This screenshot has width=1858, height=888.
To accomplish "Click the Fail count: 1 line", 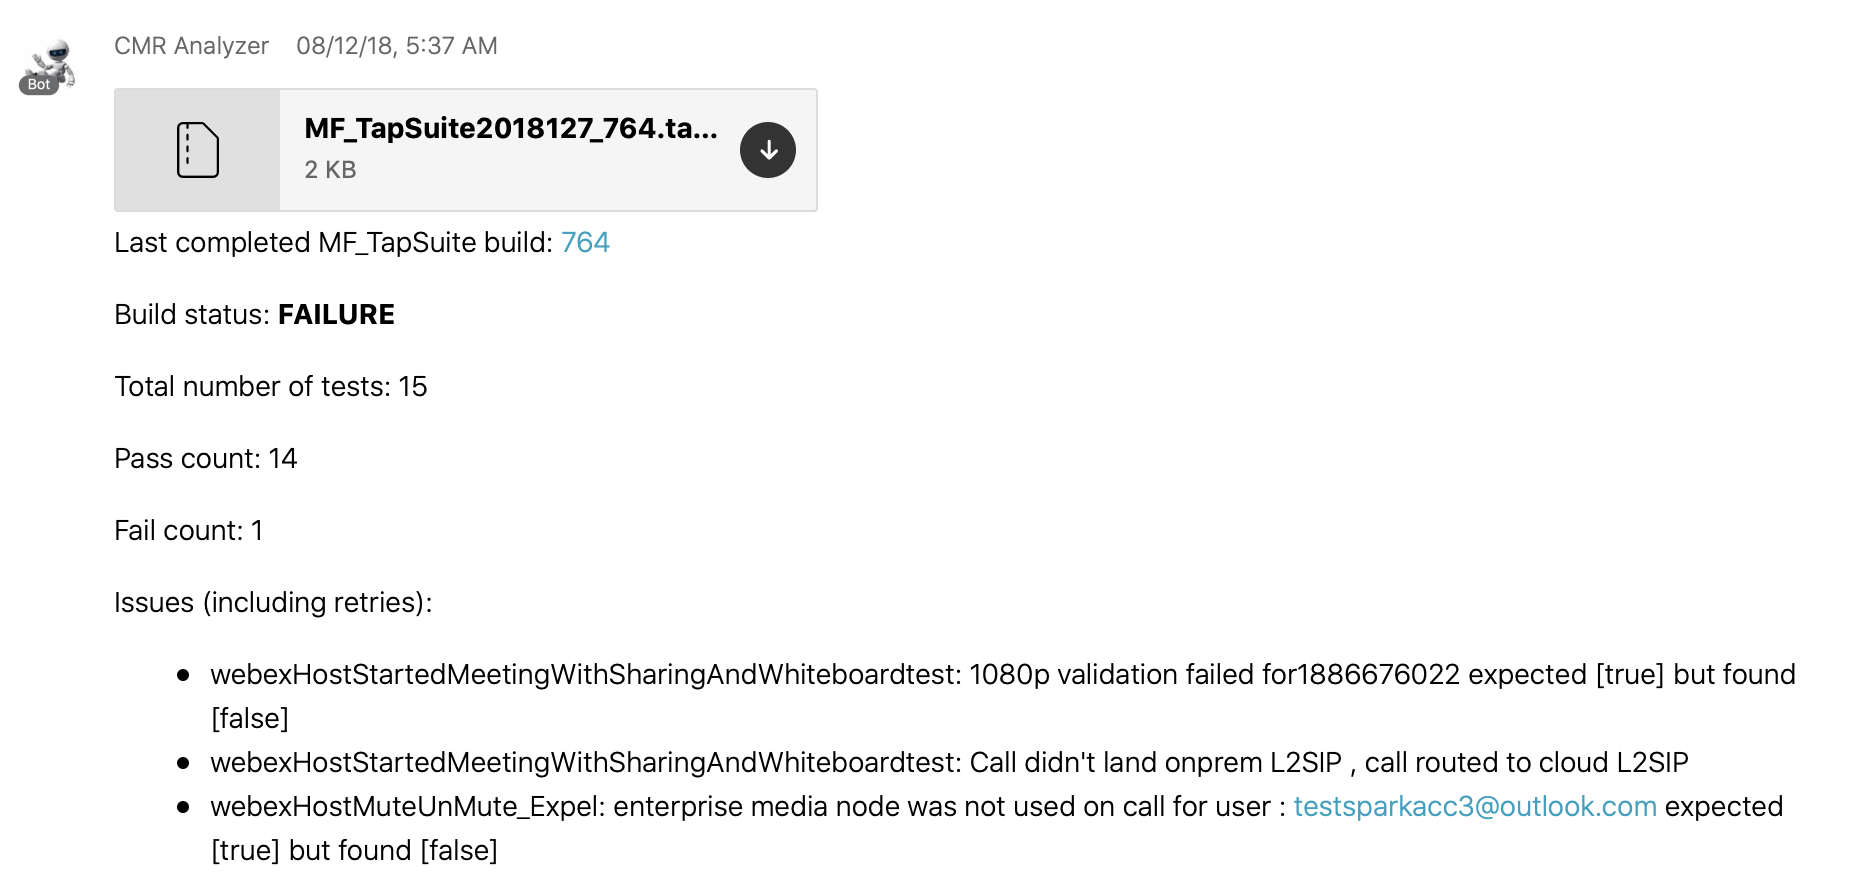I will [188, 531].
